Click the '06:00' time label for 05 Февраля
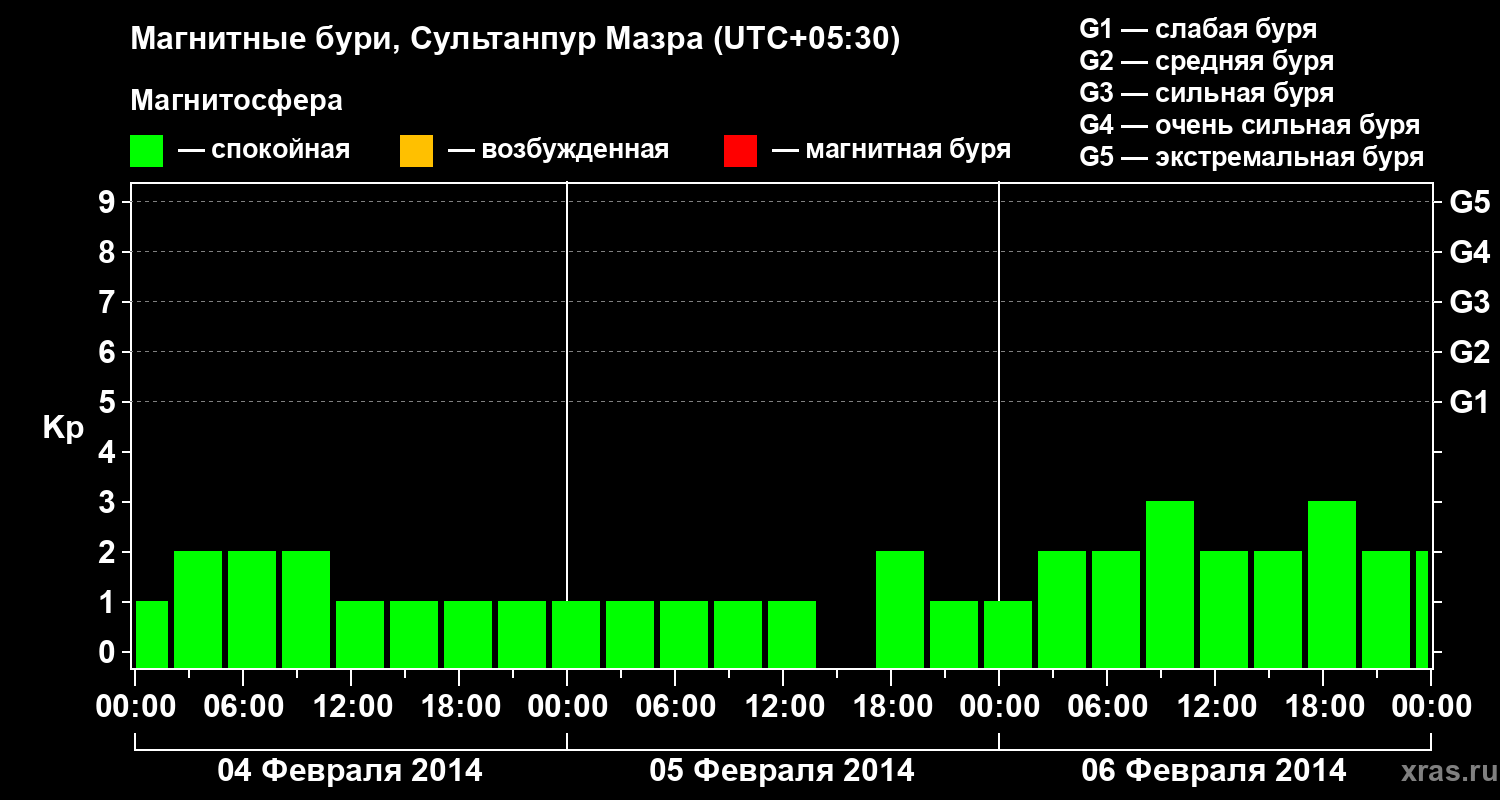The height and width of the screenshot is (800, 1500). click(675, 707)
